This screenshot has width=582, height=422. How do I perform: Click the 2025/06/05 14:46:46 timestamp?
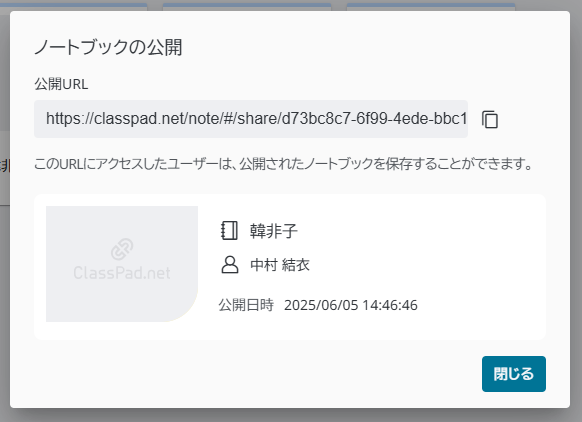[x=351, y=305]
